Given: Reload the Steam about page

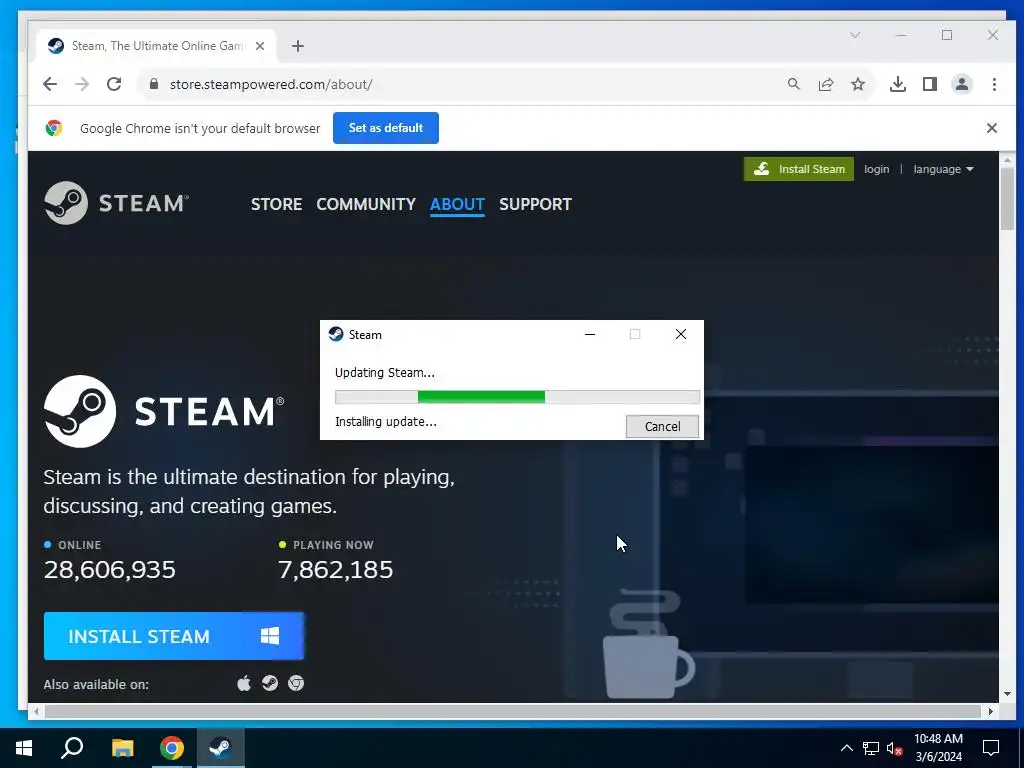Looking at the screenshot, I should tap(114, 84).
